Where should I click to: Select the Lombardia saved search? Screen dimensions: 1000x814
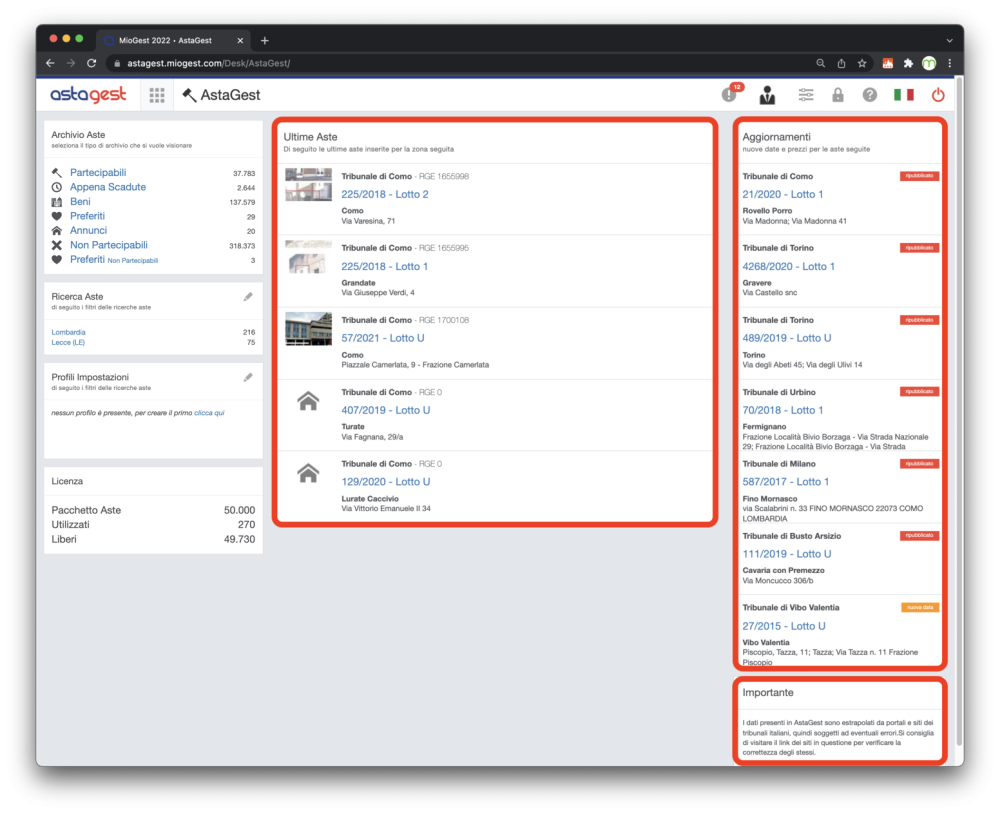(x=68, y=332)
